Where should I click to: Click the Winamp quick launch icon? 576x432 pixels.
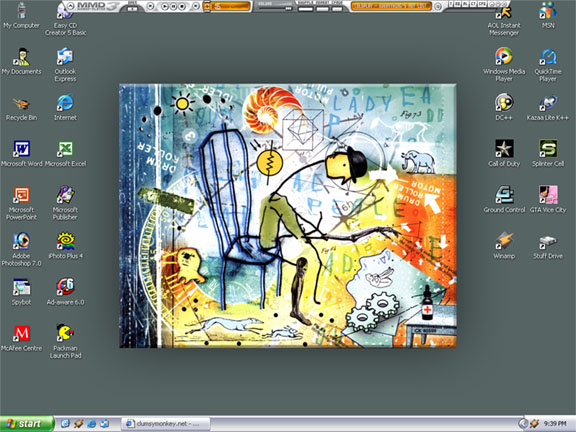pyautogui.click(x=78, y=424)
